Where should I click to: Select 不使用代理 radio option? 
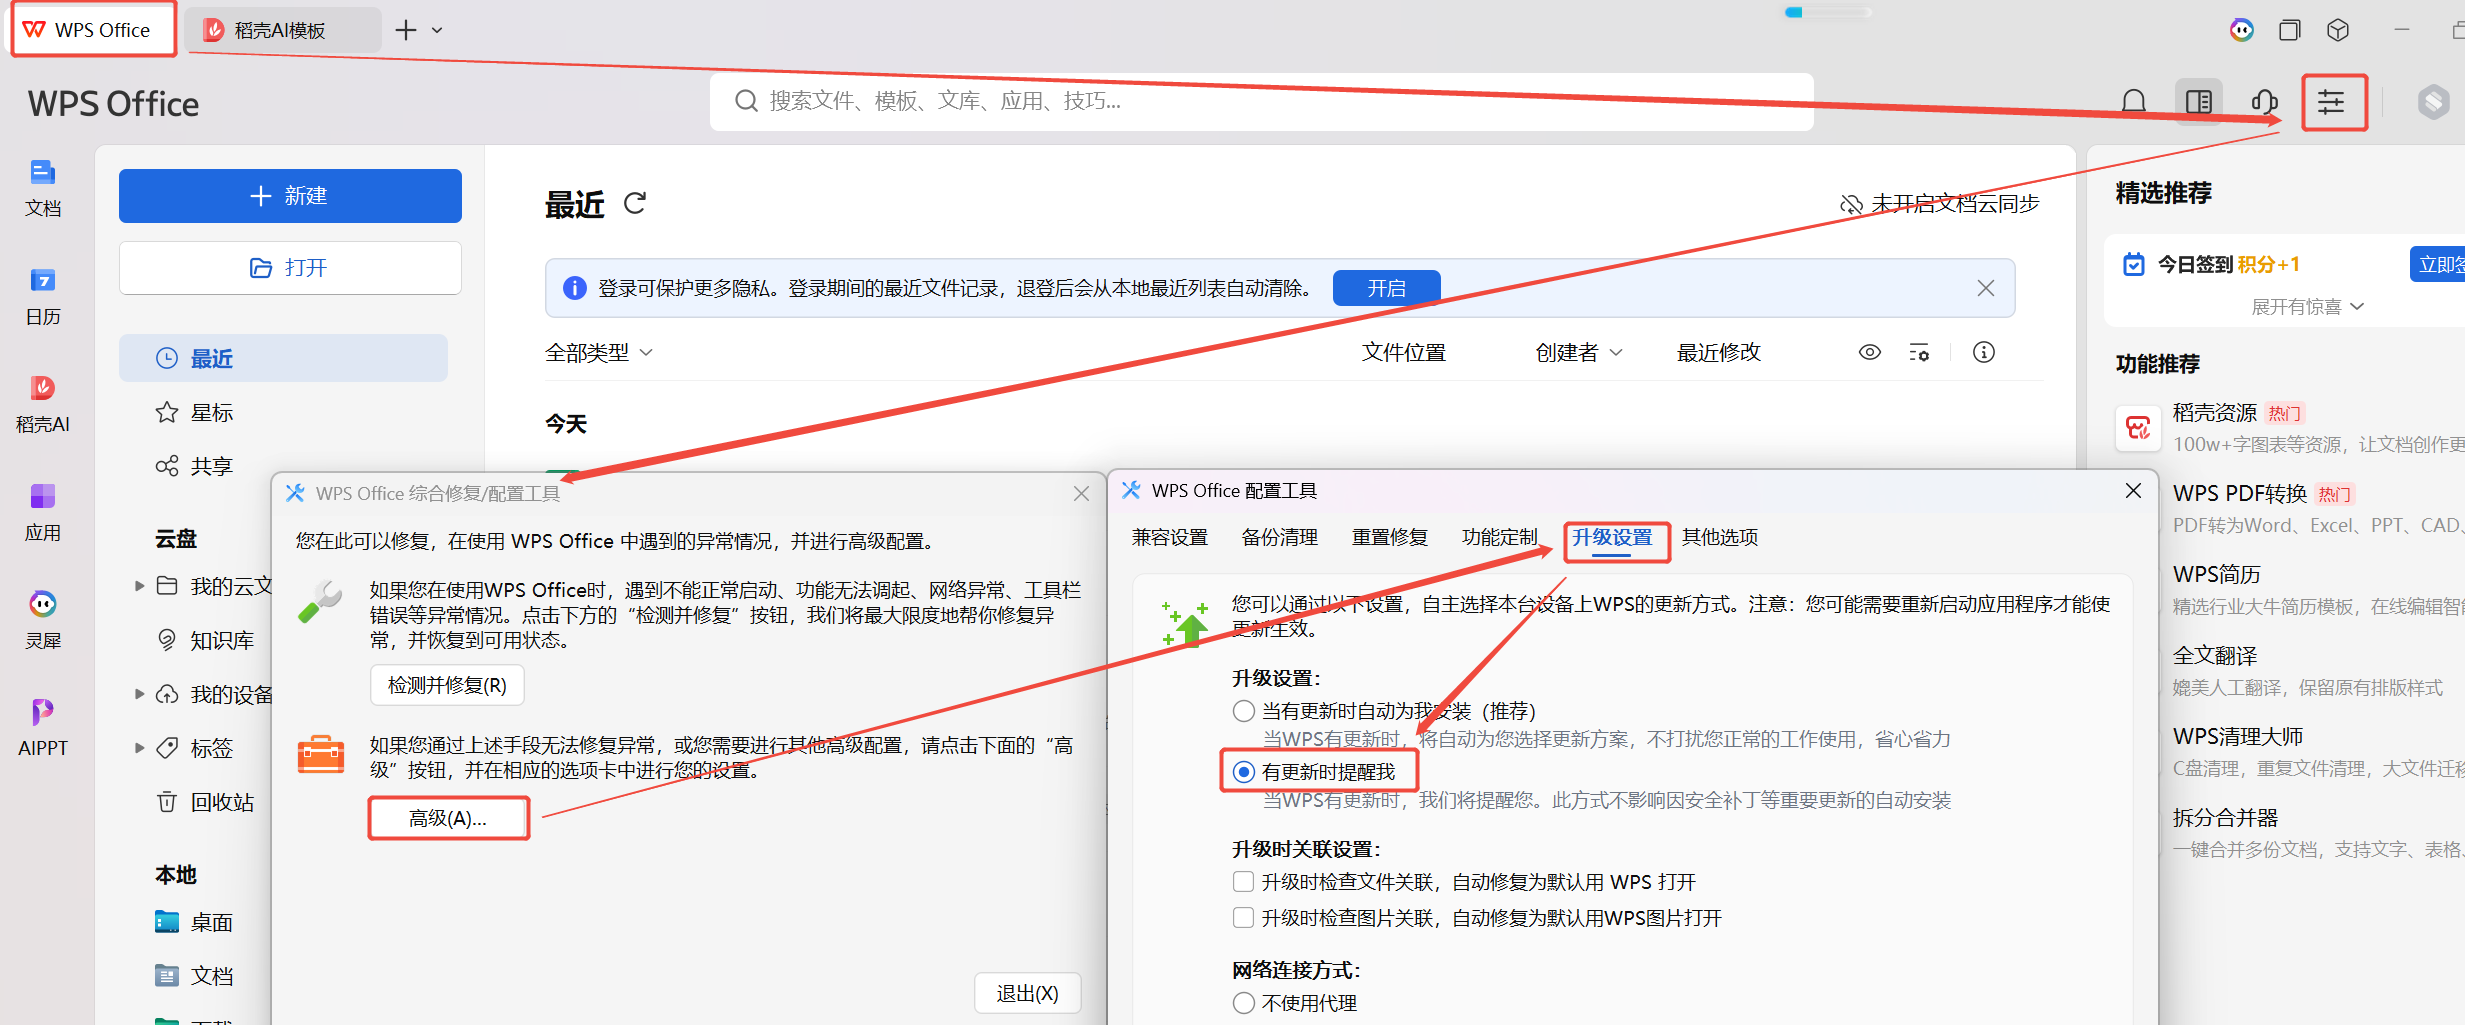pyautogui.click(x=1244, y=1003)
